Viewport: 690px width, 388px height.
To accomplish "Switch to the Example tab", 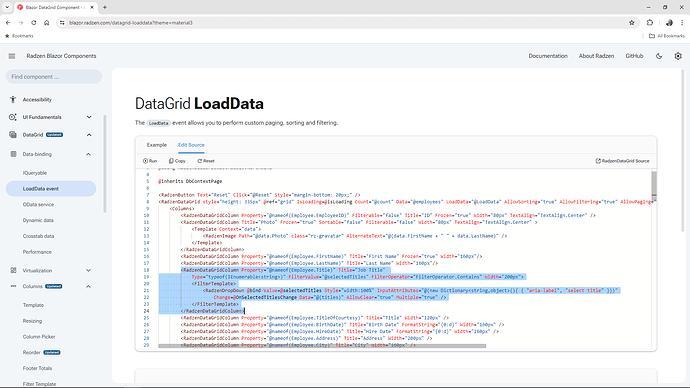I will pyautogui.click(x=157, y=145).
